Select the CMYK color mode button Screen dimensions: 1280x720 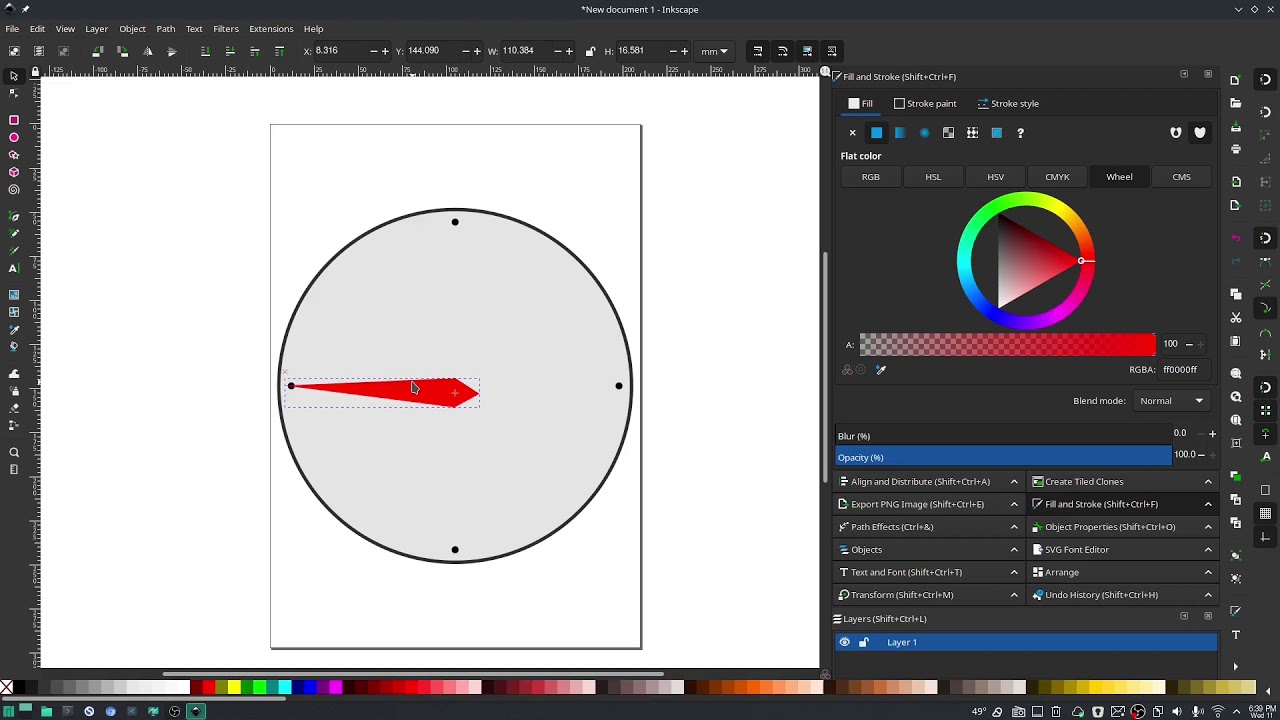pos(1057,177)
